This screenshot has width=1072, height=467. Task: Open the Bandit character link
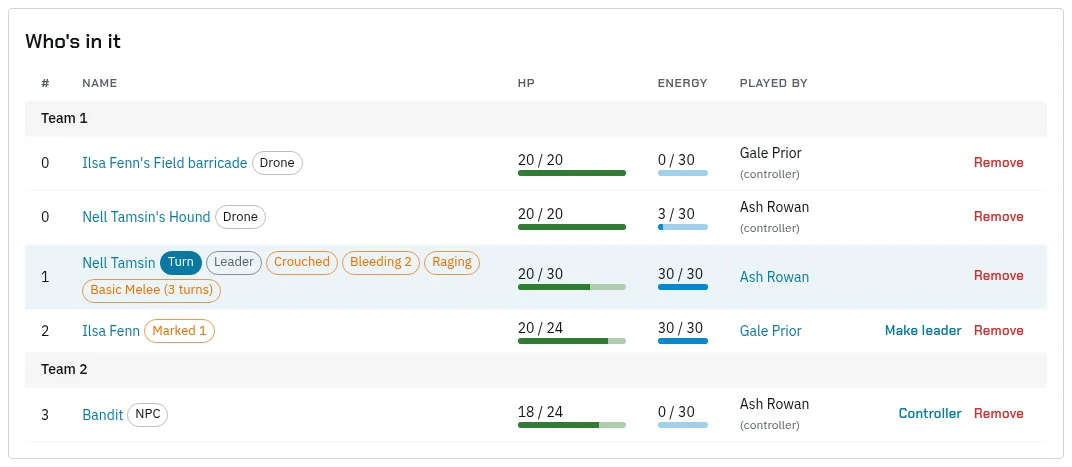(103, 414)
